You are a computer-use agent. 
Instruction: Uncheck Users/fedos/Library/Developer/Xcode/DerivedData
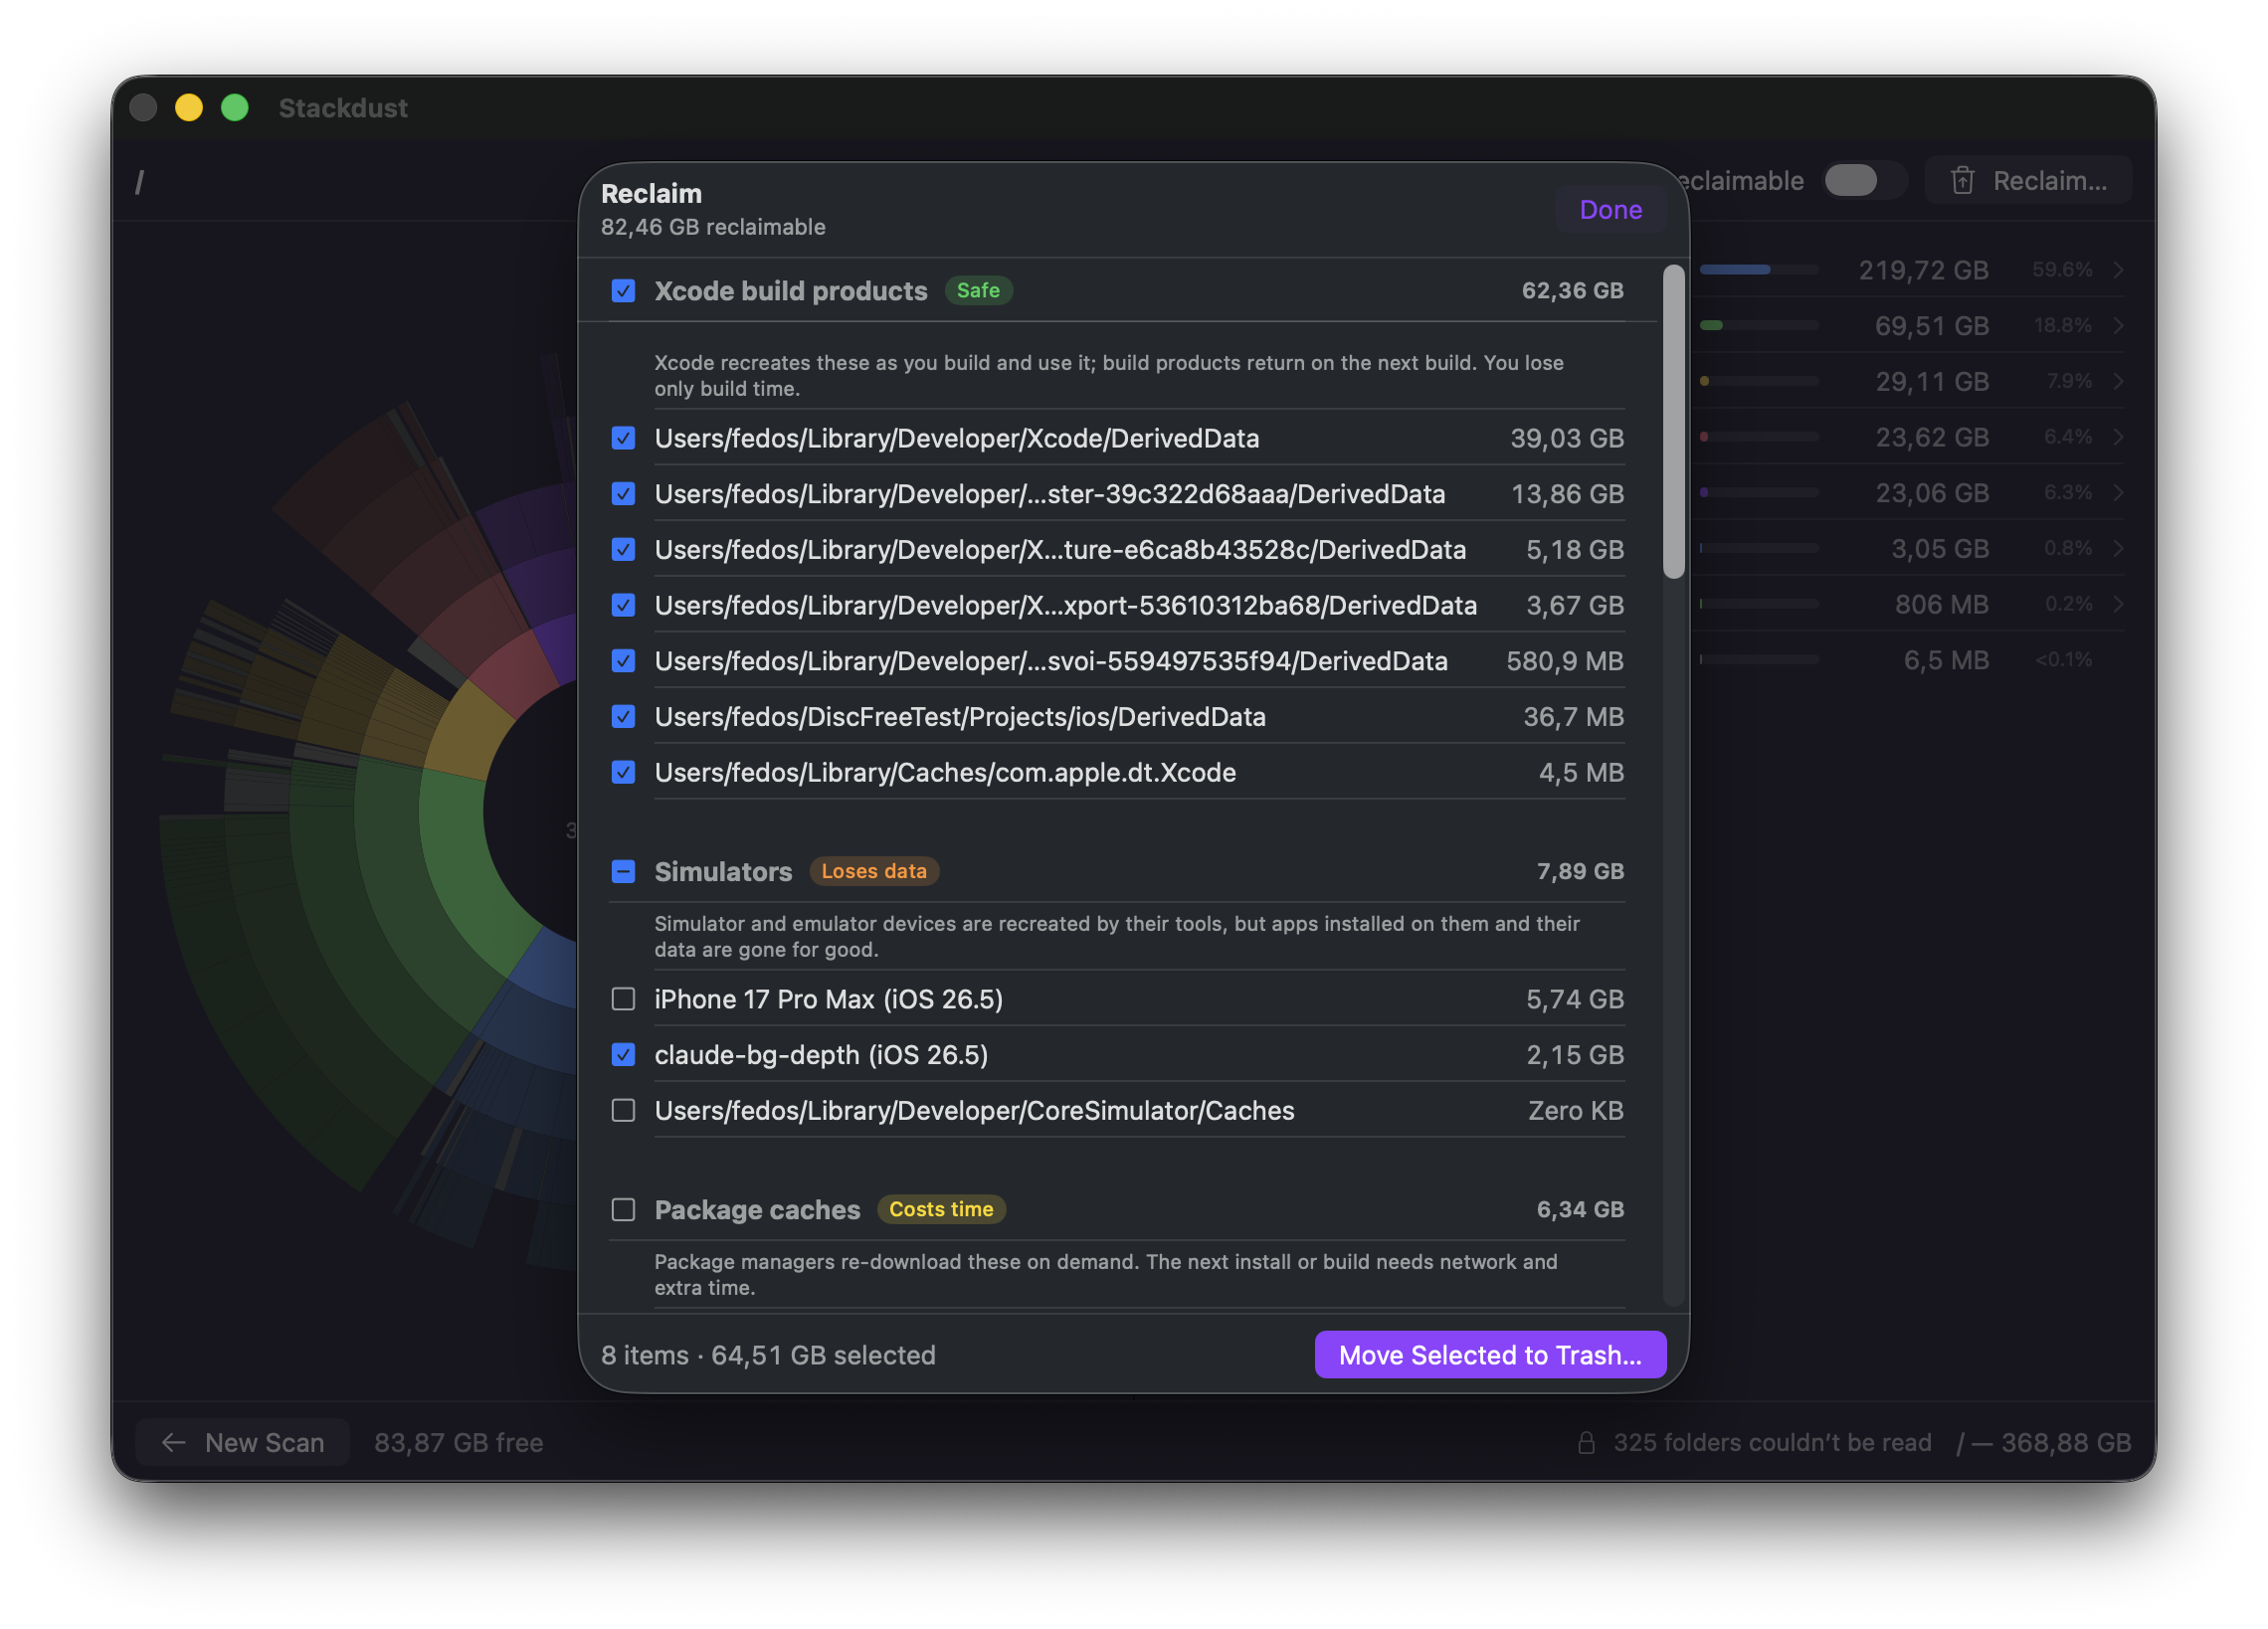[623, 438]
